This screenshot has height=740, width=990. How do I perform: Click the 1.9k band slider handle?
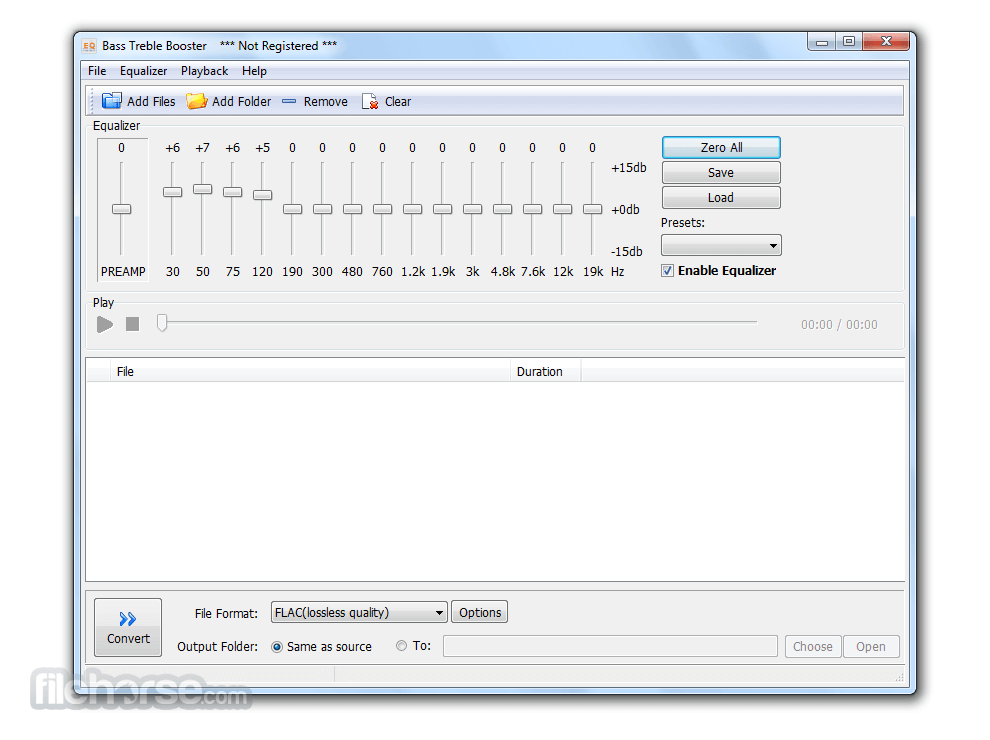tap(443, 209)
